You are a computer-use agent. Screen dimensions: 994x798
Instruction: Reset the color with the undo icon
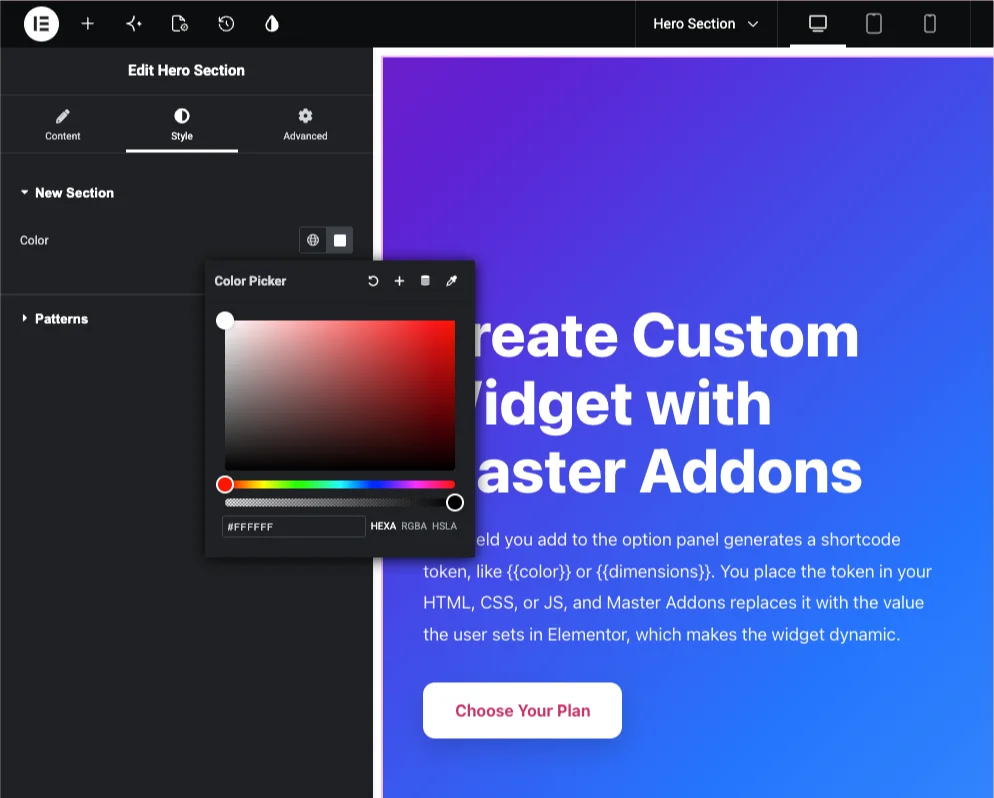coord(373,281)
